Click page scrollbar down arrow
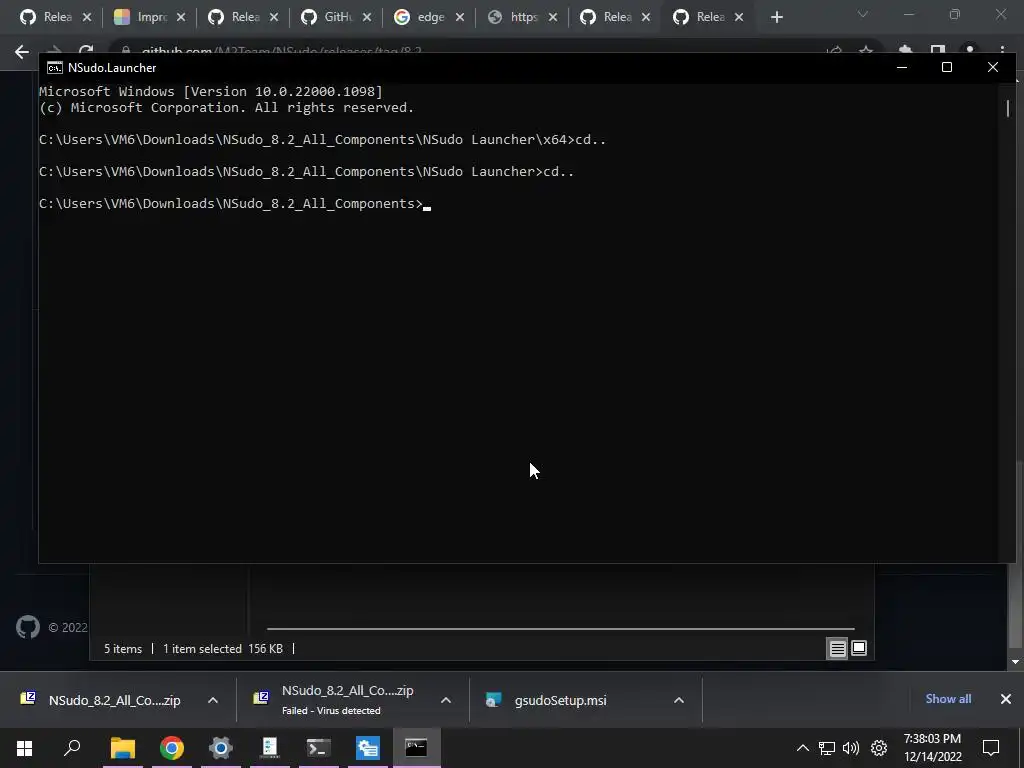Viewport: 1024px width, 768px height. click(x=1016, y=662)
